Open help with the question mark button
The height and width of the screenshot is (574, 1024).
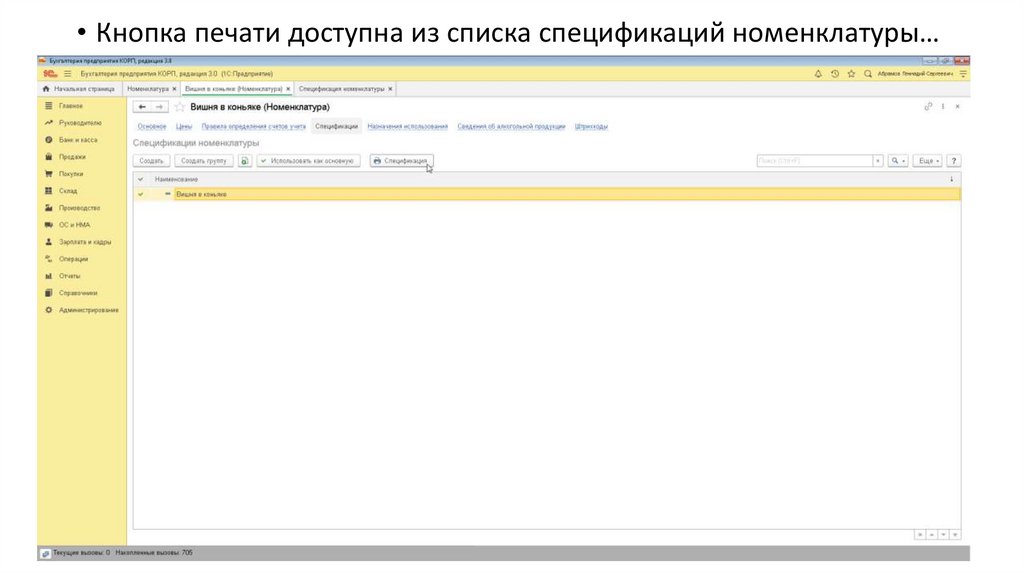tap(953, 161)
